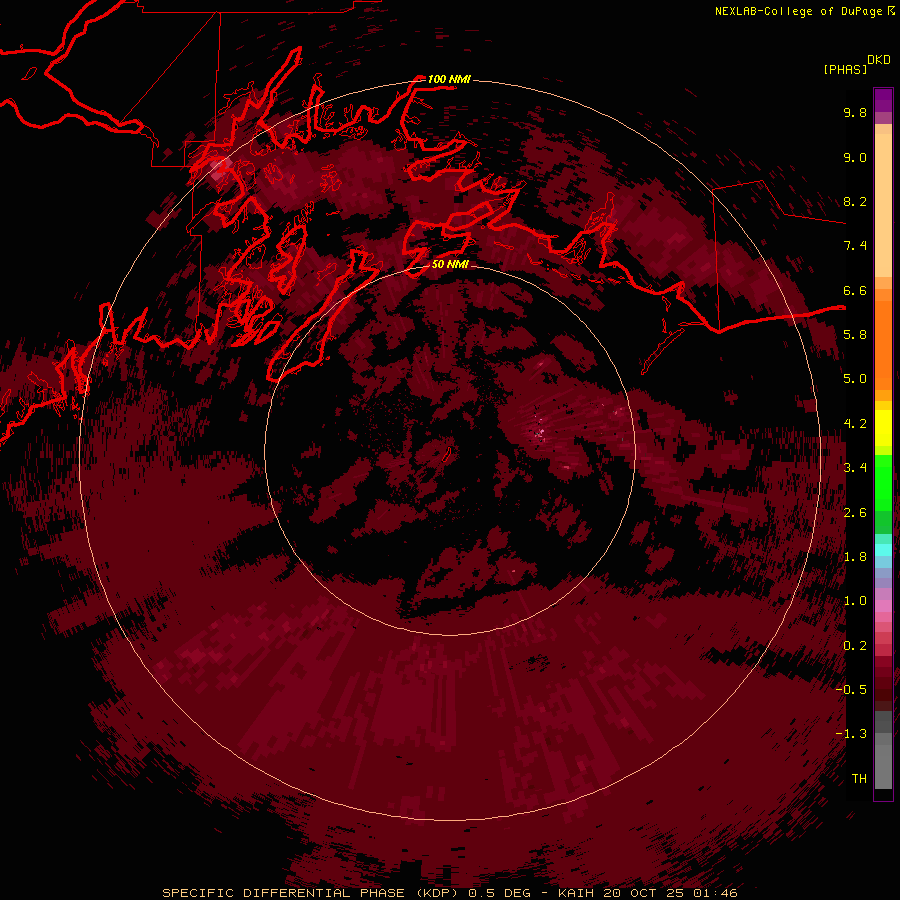Select the 7.4 legend value
900x900 pixels.
pos(855,246)
